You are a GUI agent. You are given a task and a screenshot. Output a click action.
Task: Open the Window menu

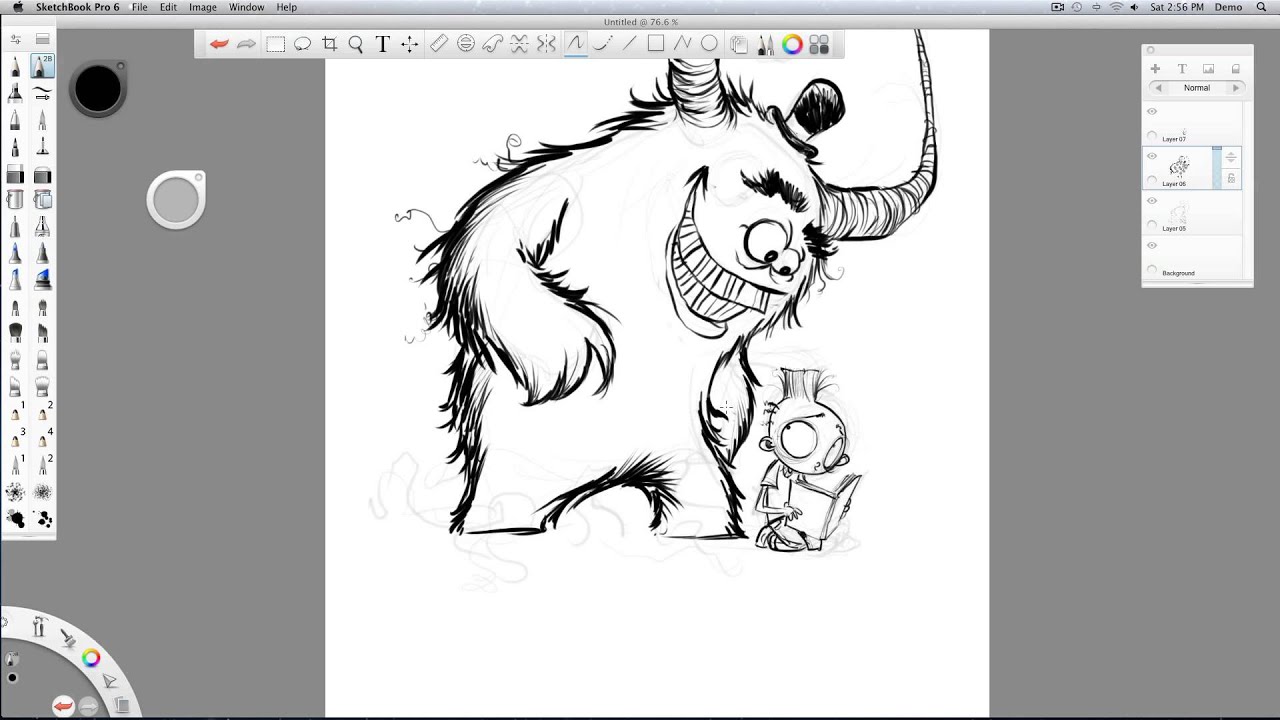(x=245, y=7)
